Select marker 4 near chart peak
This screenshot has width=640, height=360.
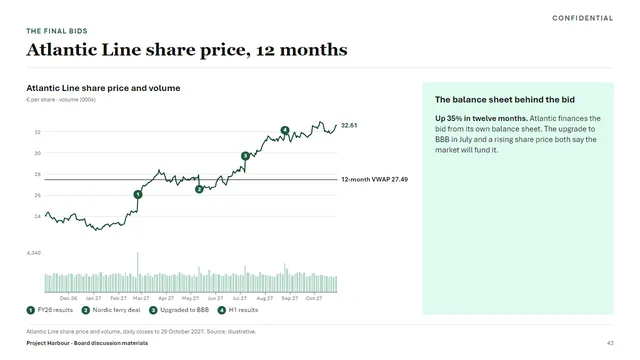coord(285,130)
